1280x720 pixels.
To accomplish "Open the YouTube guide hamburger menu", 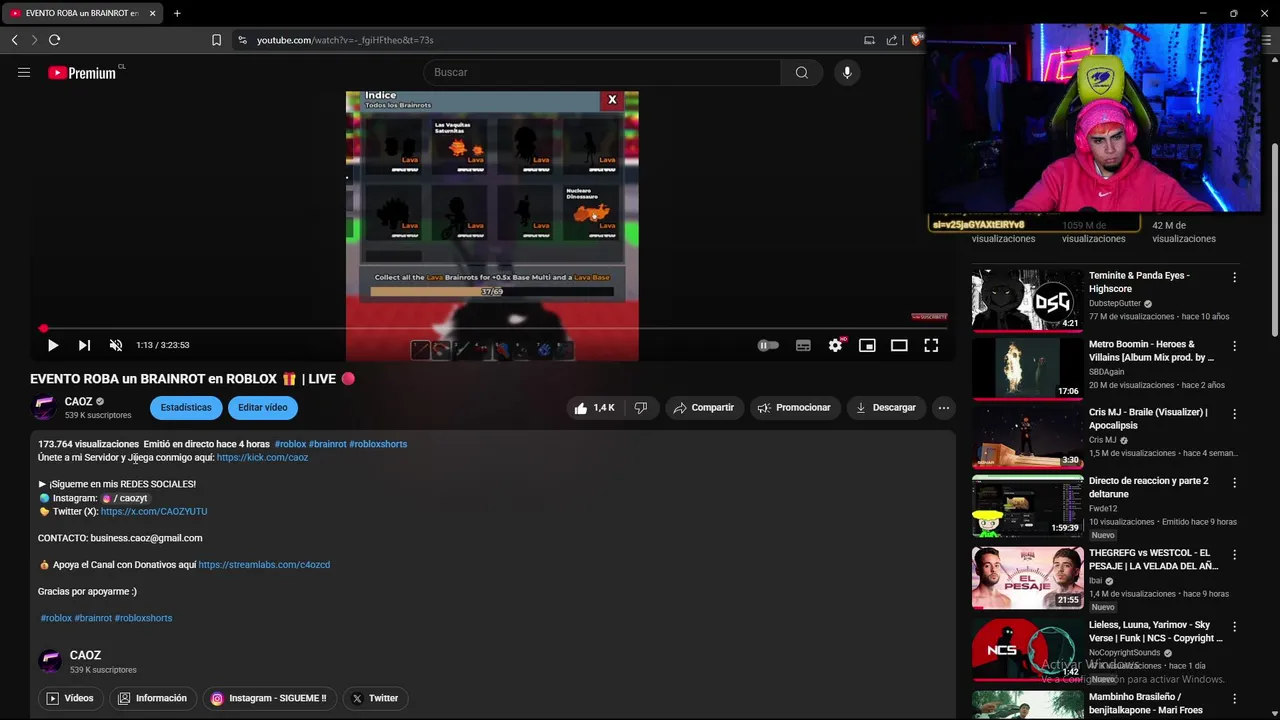I will click(x=24, y=72).
